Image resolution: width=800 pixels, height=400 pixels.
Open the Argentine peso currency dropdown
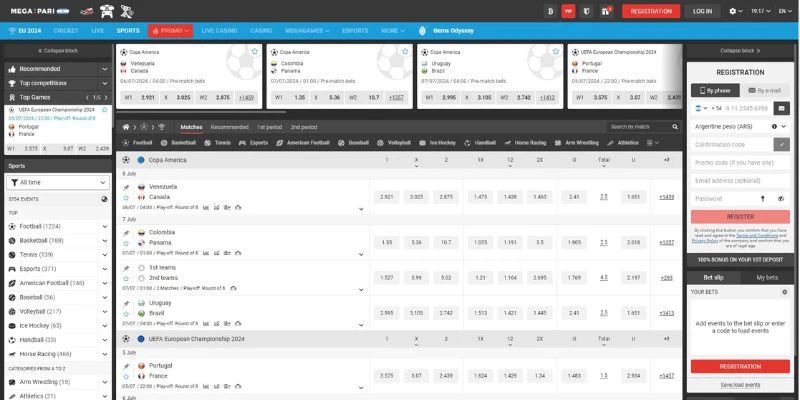(x=740, y=126)
